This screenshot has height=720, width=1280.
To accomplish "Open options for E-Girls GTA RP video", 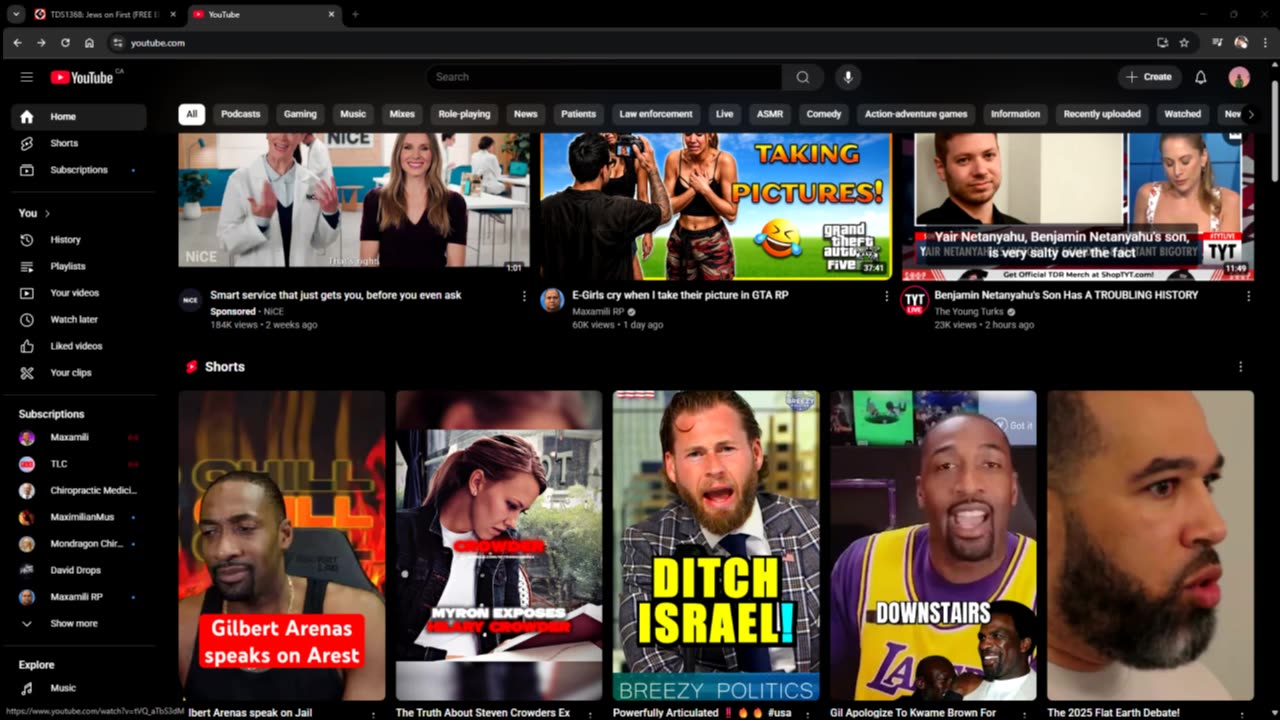I will [x=886, y=296].
